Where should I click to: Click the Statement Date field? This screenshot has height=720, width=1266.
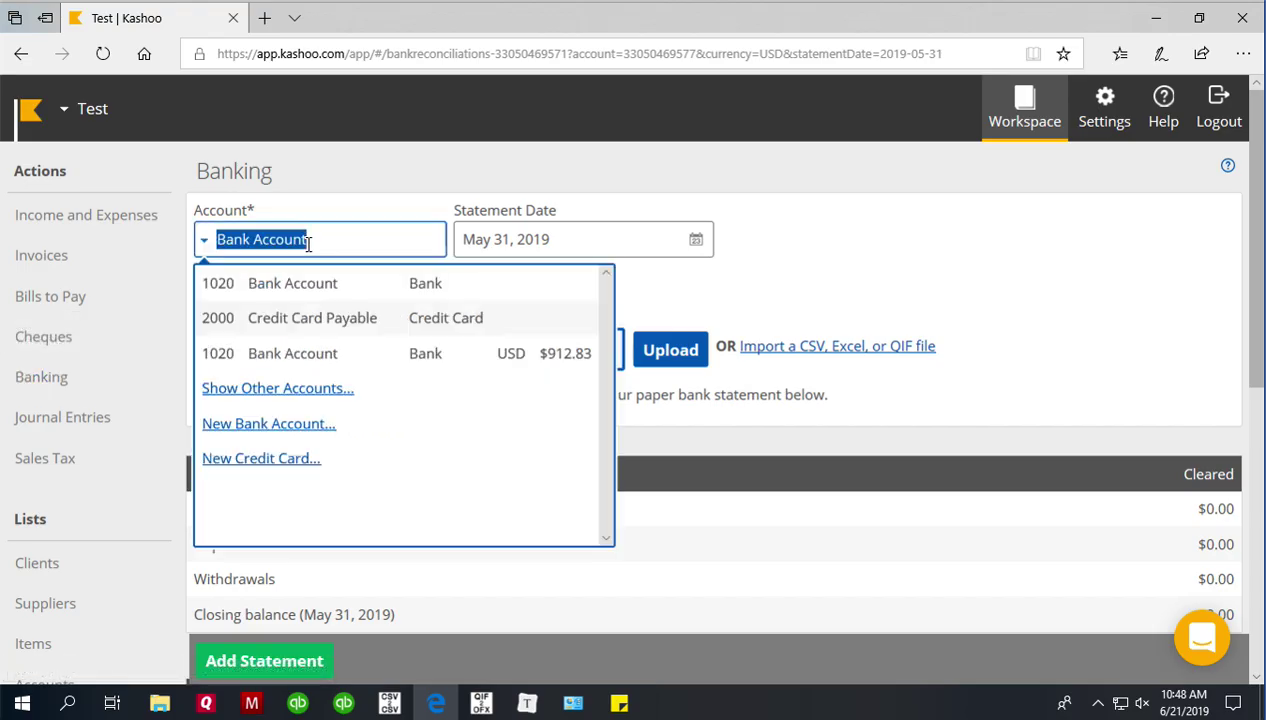point(583,240)
